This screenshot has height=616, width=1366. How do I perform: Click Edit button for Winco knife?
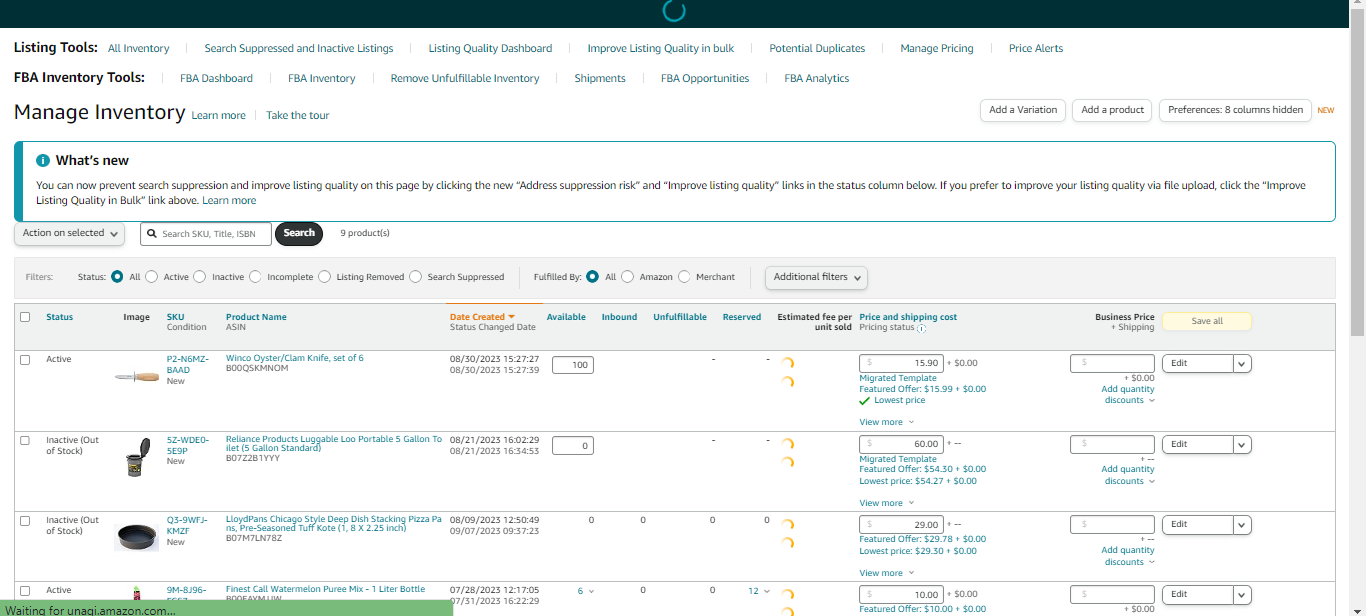click(1197, 364)
